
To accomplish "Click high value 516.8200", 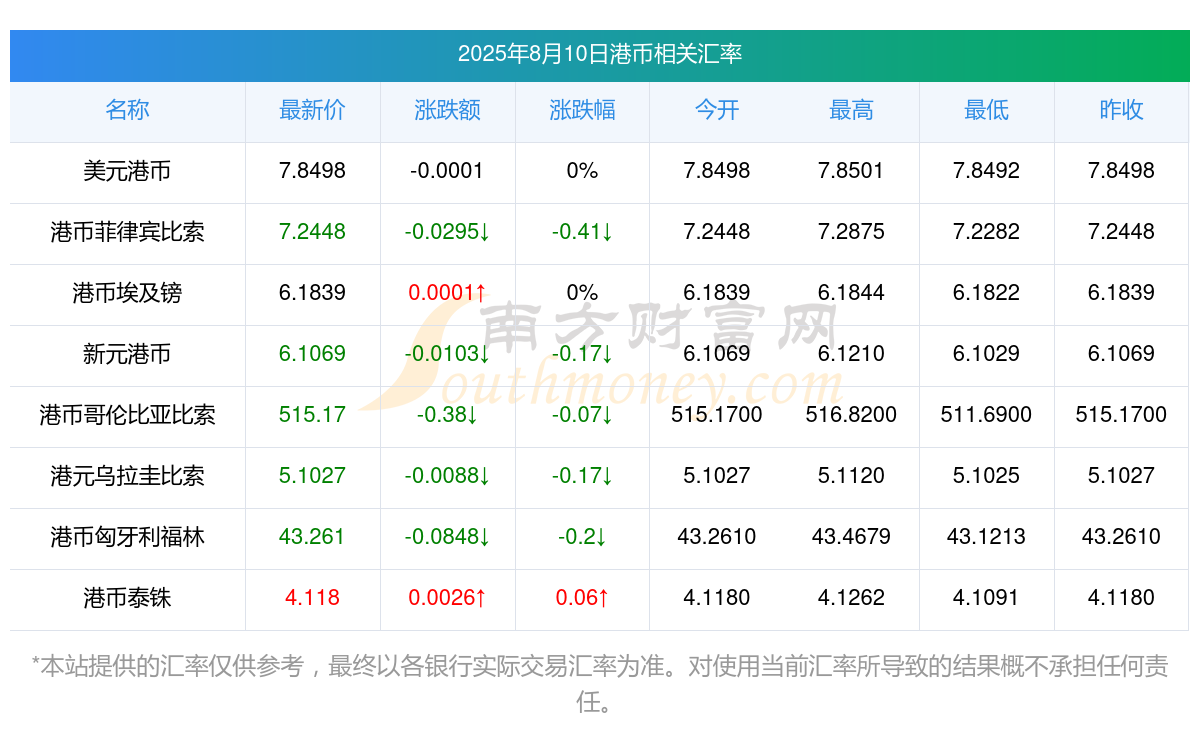I will (851, 415).
